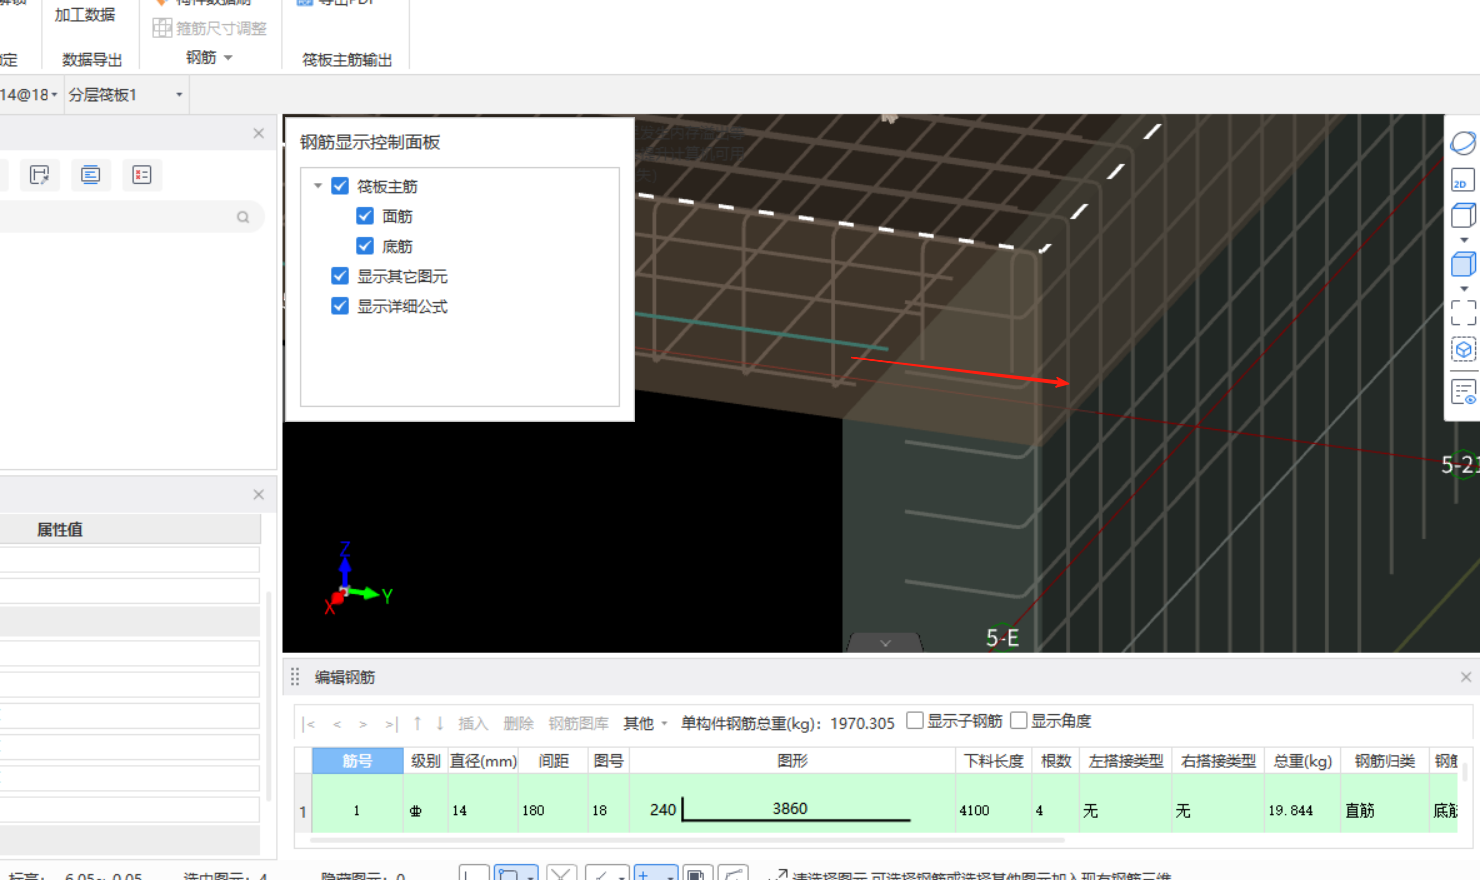Image resolution: width=1480 pixels, height=880 pixels.
Task: Go to previous record arrow
Action: 337,724
